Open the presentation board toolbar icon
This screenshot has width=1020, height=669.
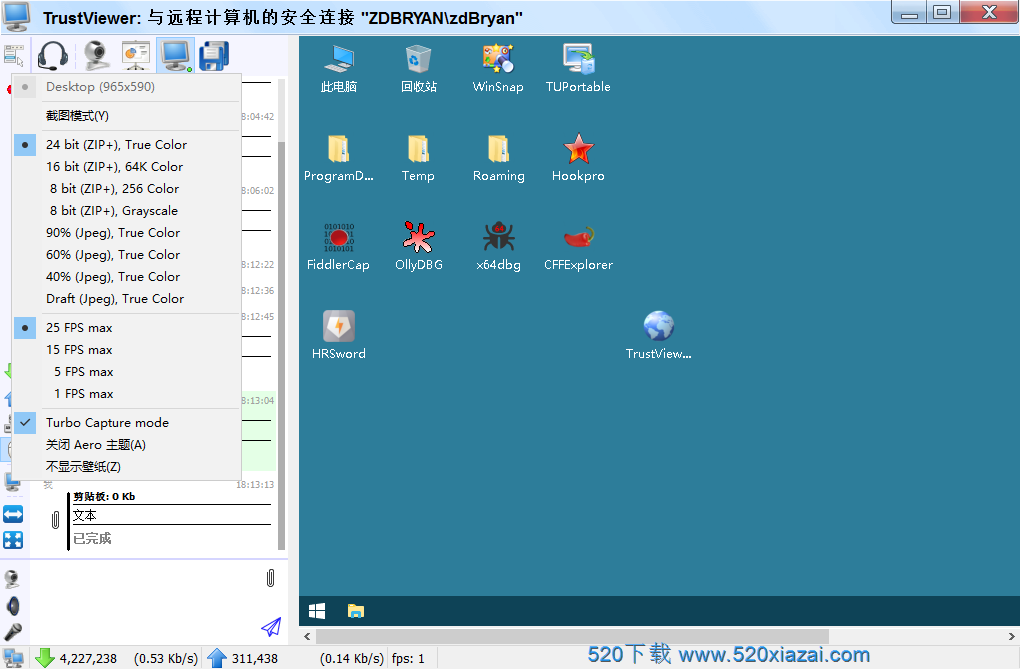(x=135, y=55)
